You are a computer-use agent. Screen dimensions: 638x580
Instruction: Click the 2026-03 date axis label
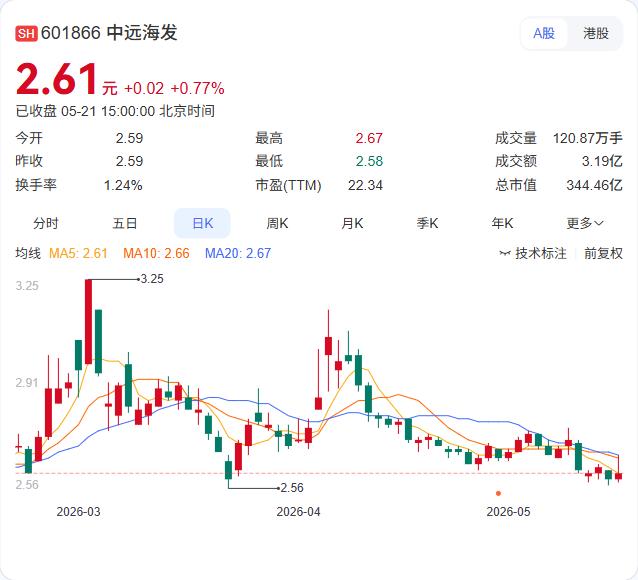coord(78,512)
